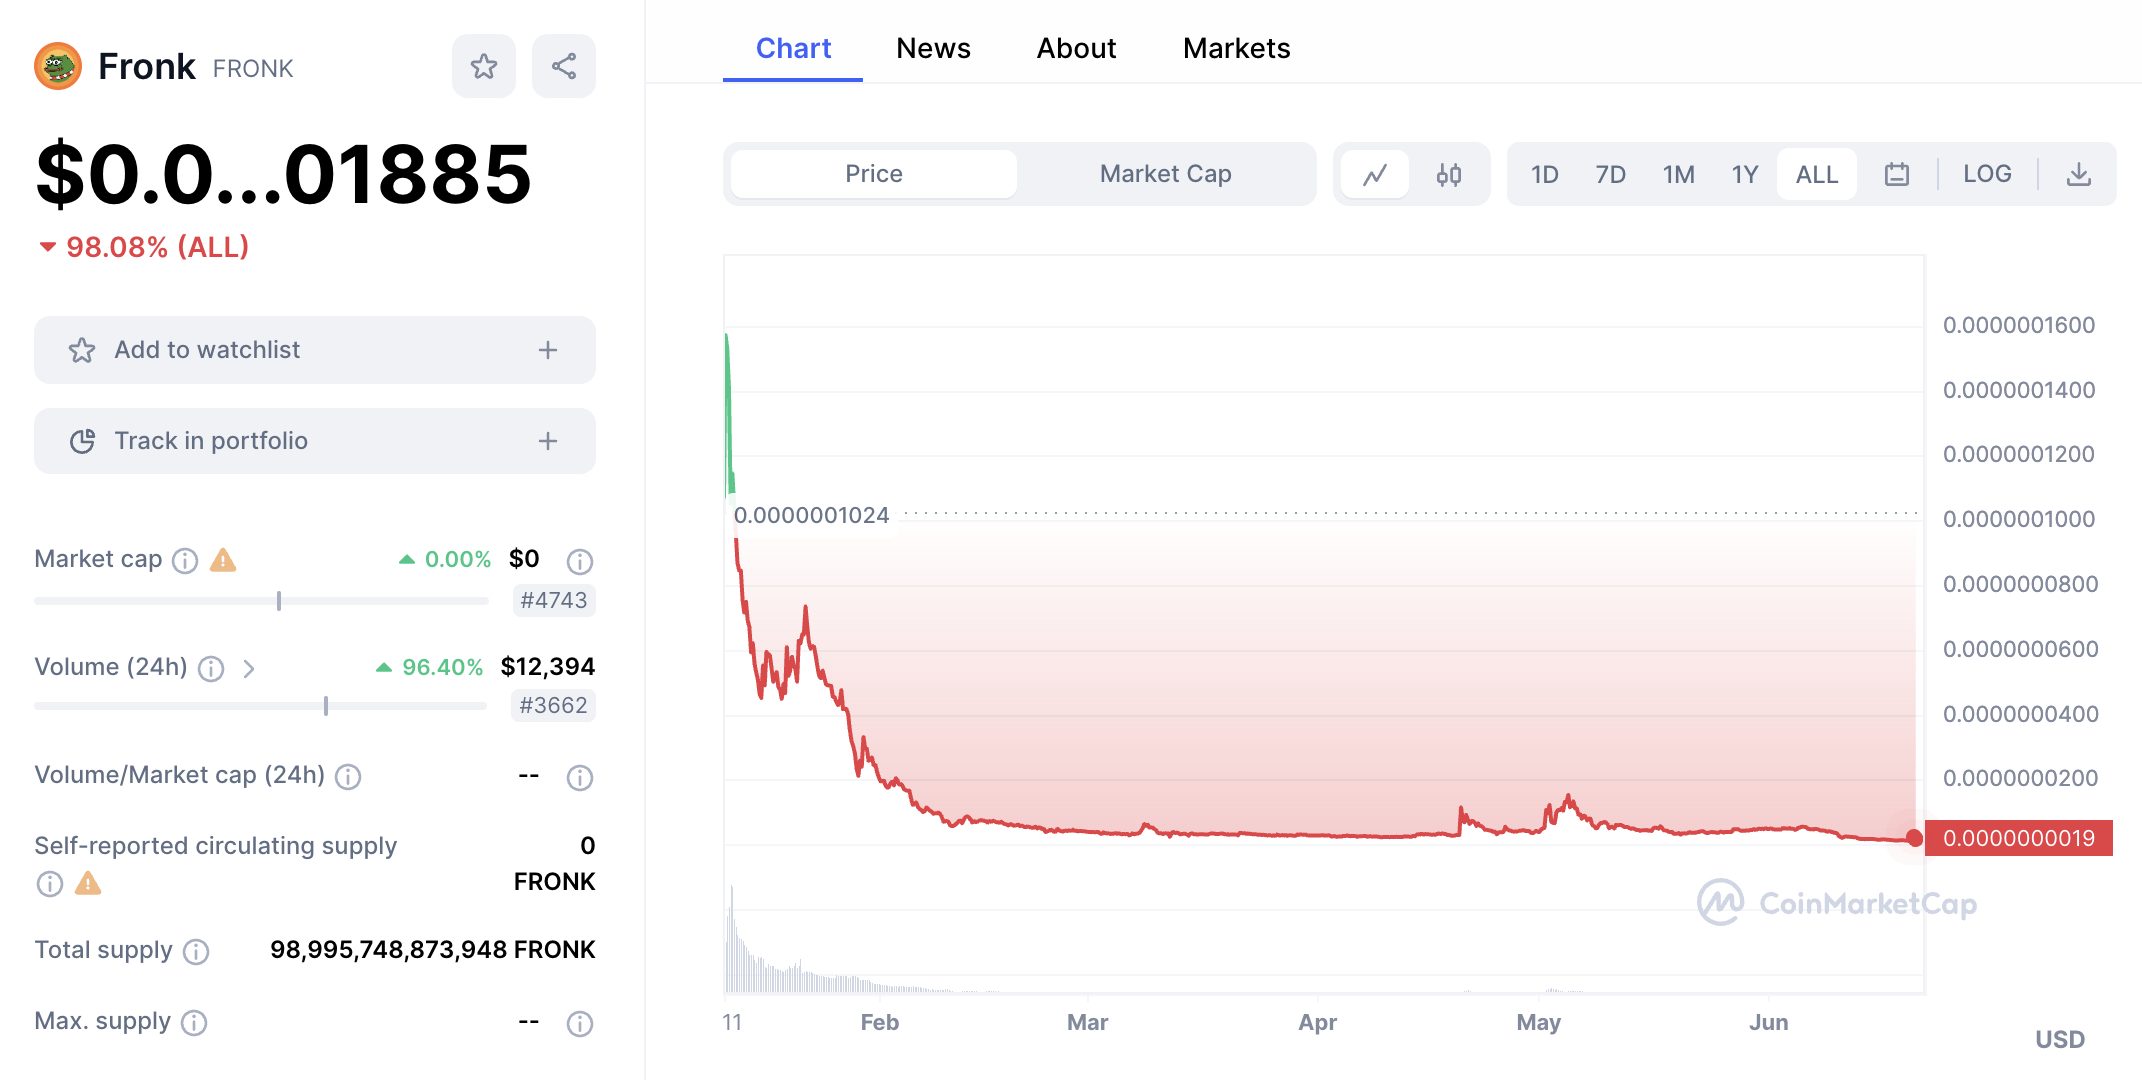Click plus icon on Track in portfolio
Screen dimensions: 2142x1080
[x=548, y=441]
